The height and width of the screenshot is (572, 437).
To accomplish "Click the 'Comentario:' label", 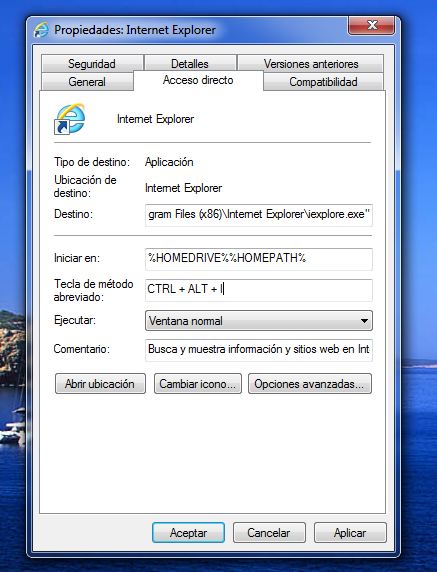I will tap(81, 349).
